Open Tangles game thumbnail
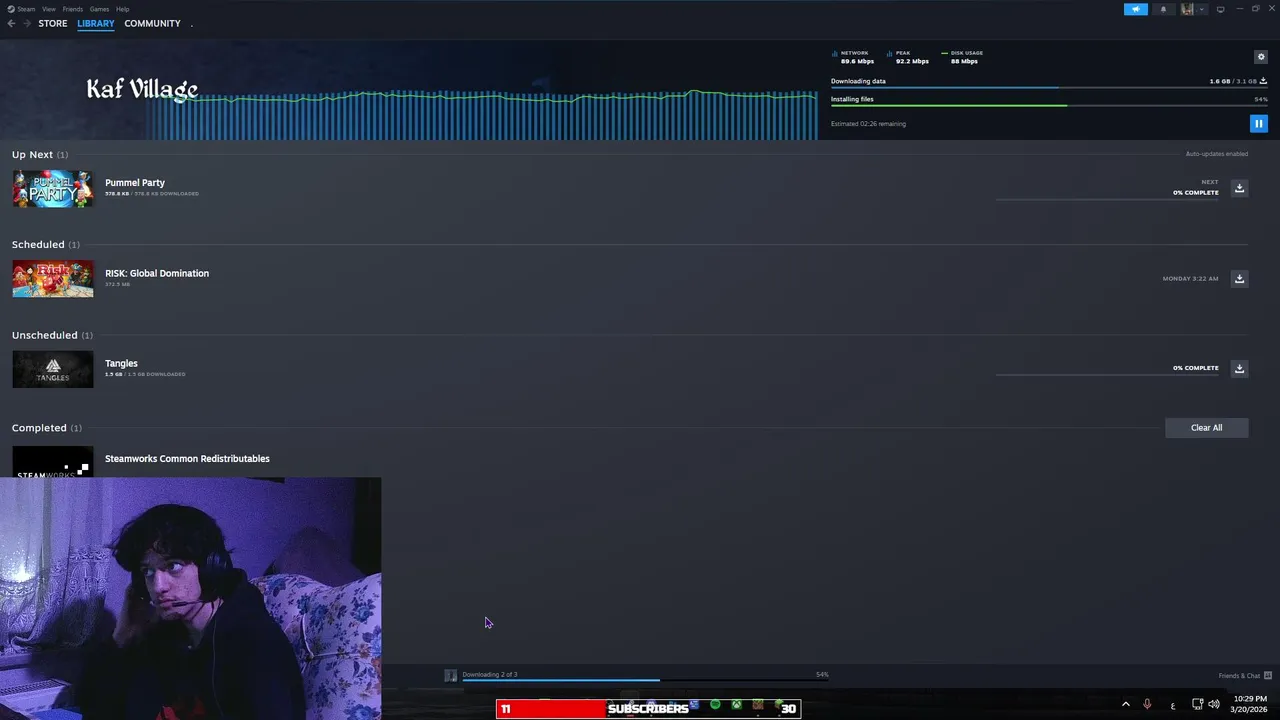This screenshot has width=1280, height=720. click(x=52, y=369)
